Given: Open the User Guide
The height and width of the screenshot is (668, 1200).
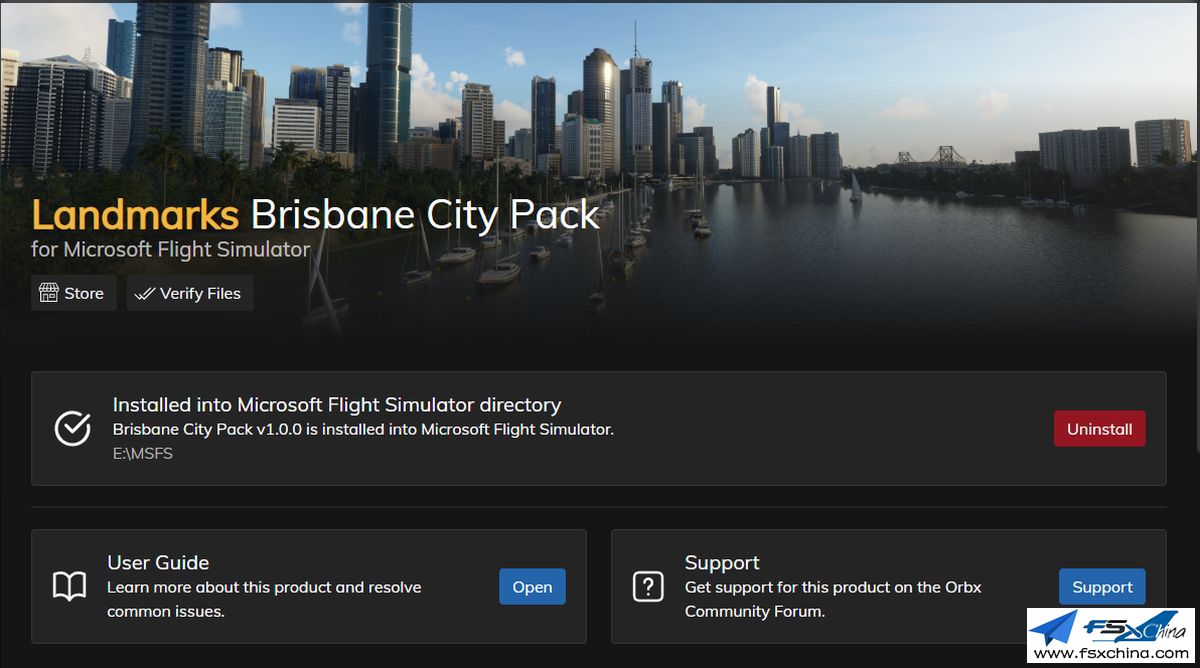Looking at the screenshot, I should point(532,587).
